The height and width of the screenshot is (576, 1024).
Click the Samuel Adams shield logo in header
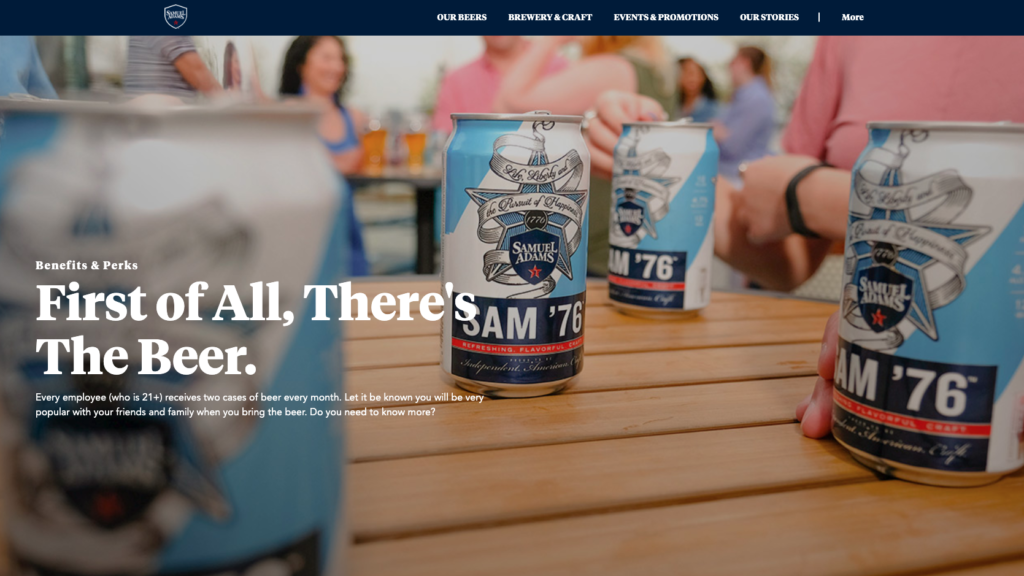point(176,16)
